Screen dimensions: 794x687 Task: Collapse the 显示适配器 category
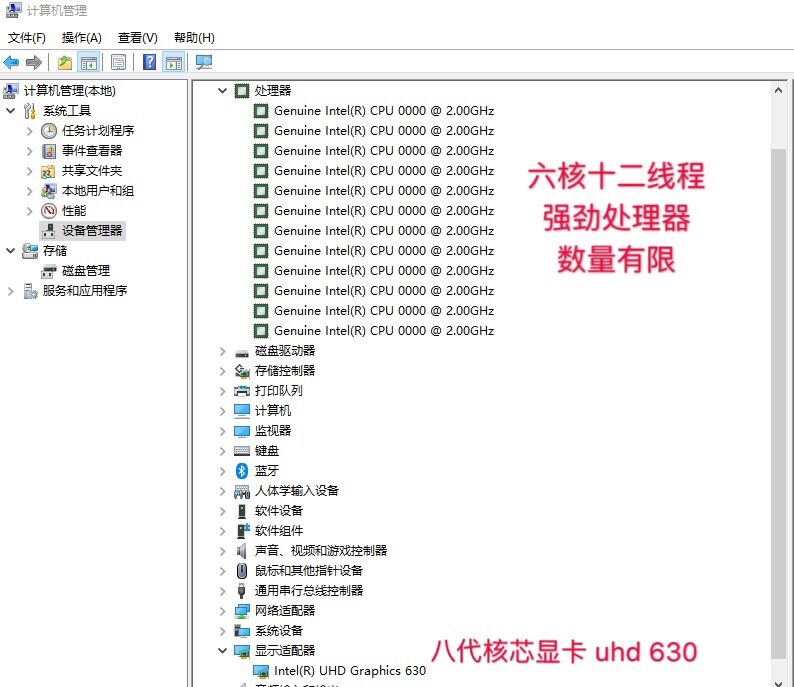222,651
